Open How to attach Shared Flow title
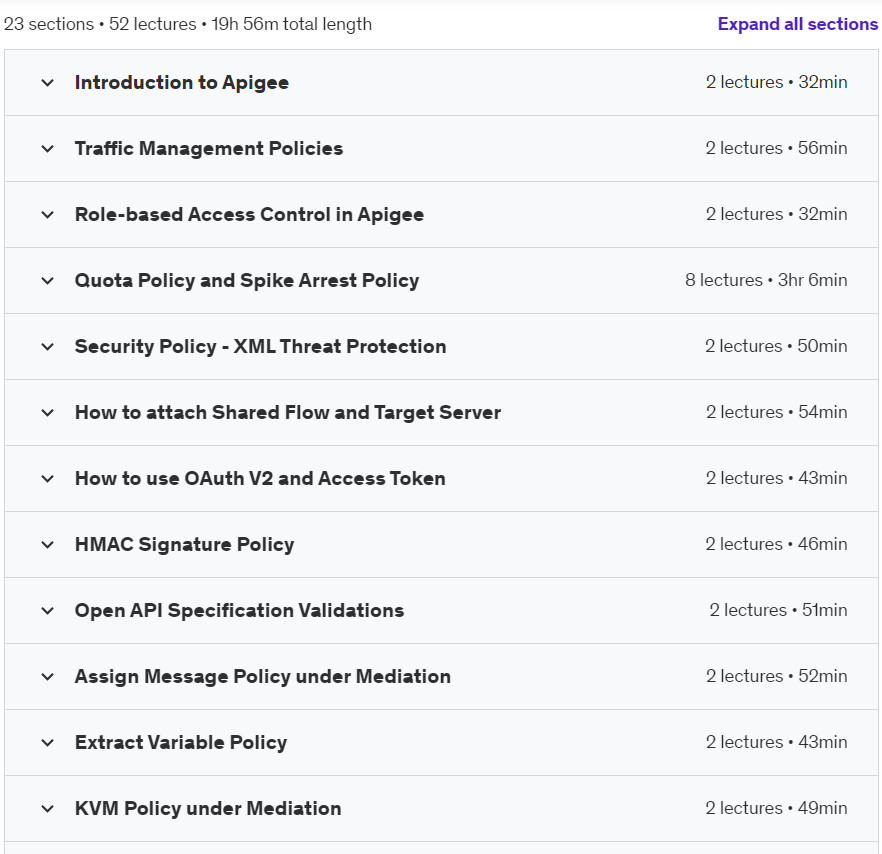The image size is (882, 854). point(287,412)
